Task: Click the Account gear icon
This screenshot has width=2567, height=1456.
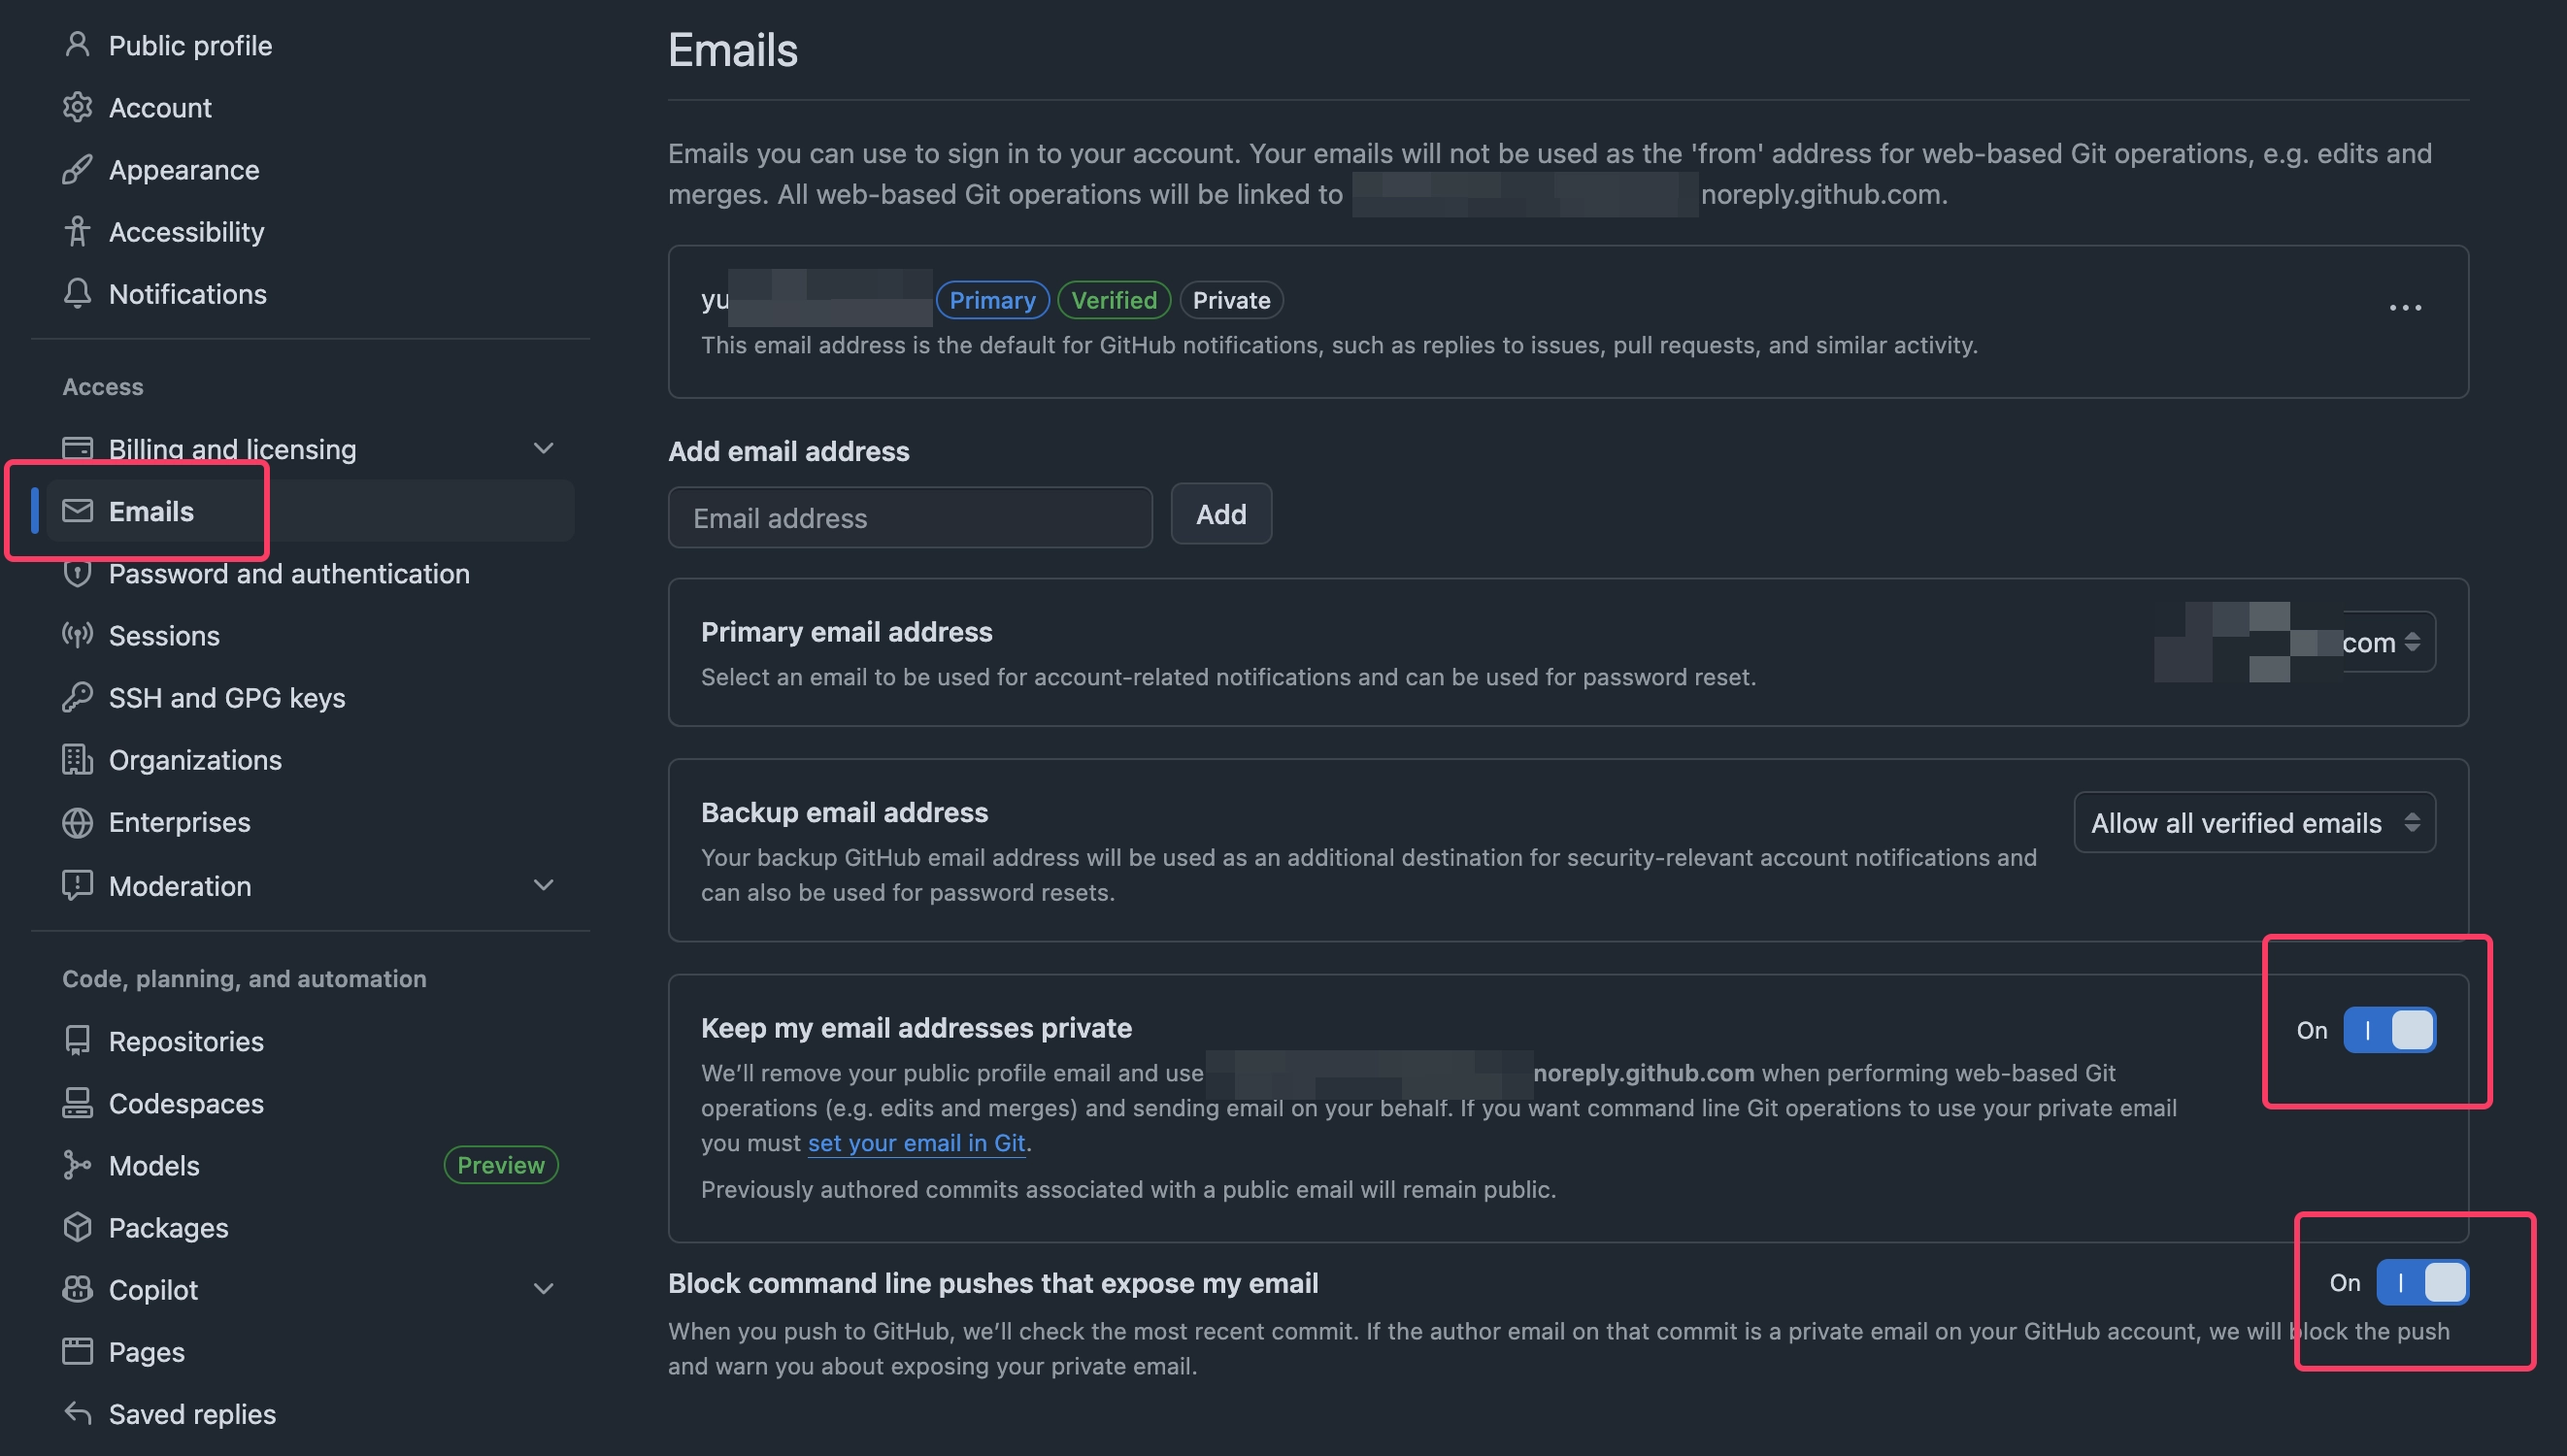Action: 77,107
